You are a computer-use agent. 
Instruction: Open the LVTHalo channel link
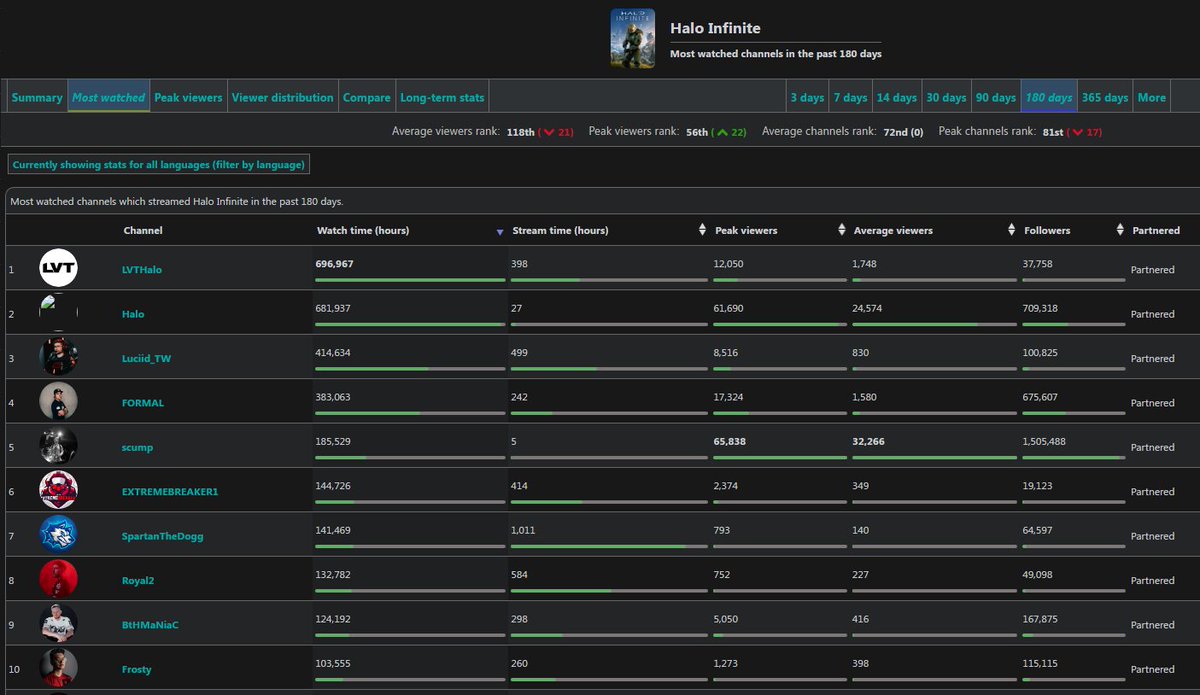pyautogui.click(x=142, y=270)
